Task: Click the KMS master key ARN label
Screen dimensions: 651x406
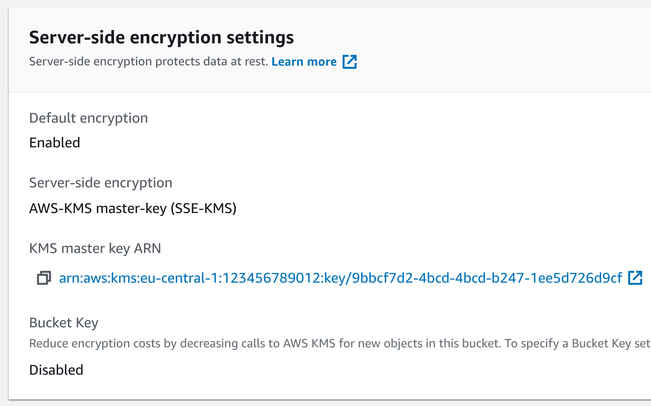Action: point(95,248)
